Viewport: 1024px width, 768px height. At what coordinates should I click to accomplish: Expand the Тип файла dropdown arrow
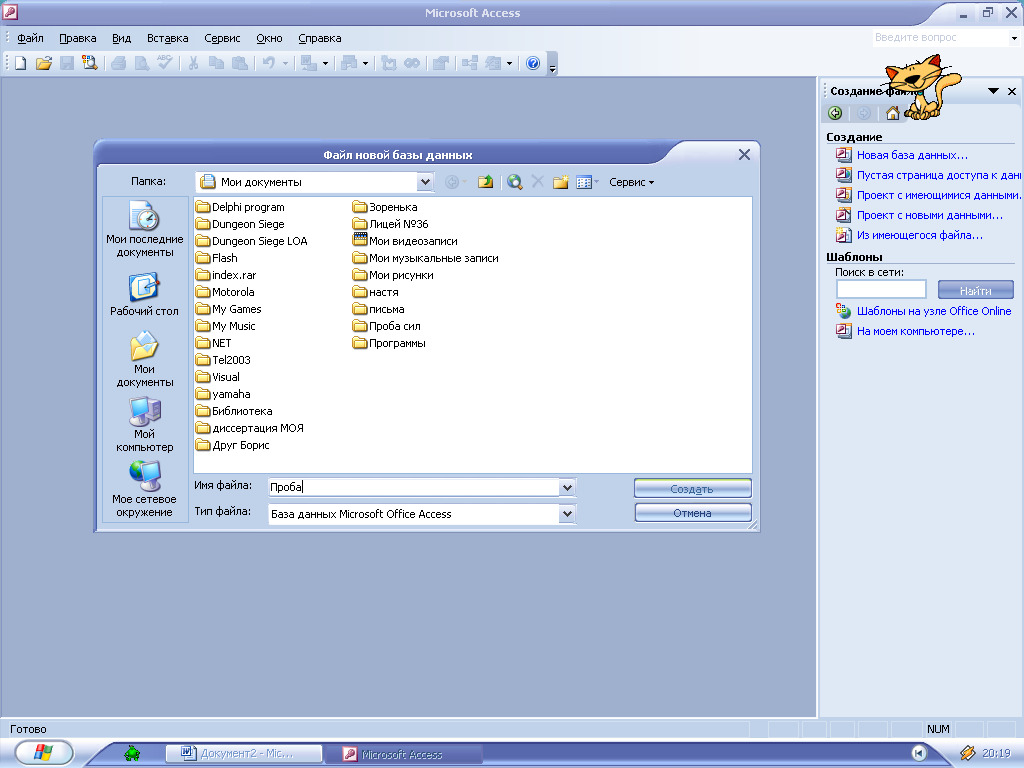click(x=567, y=514)
